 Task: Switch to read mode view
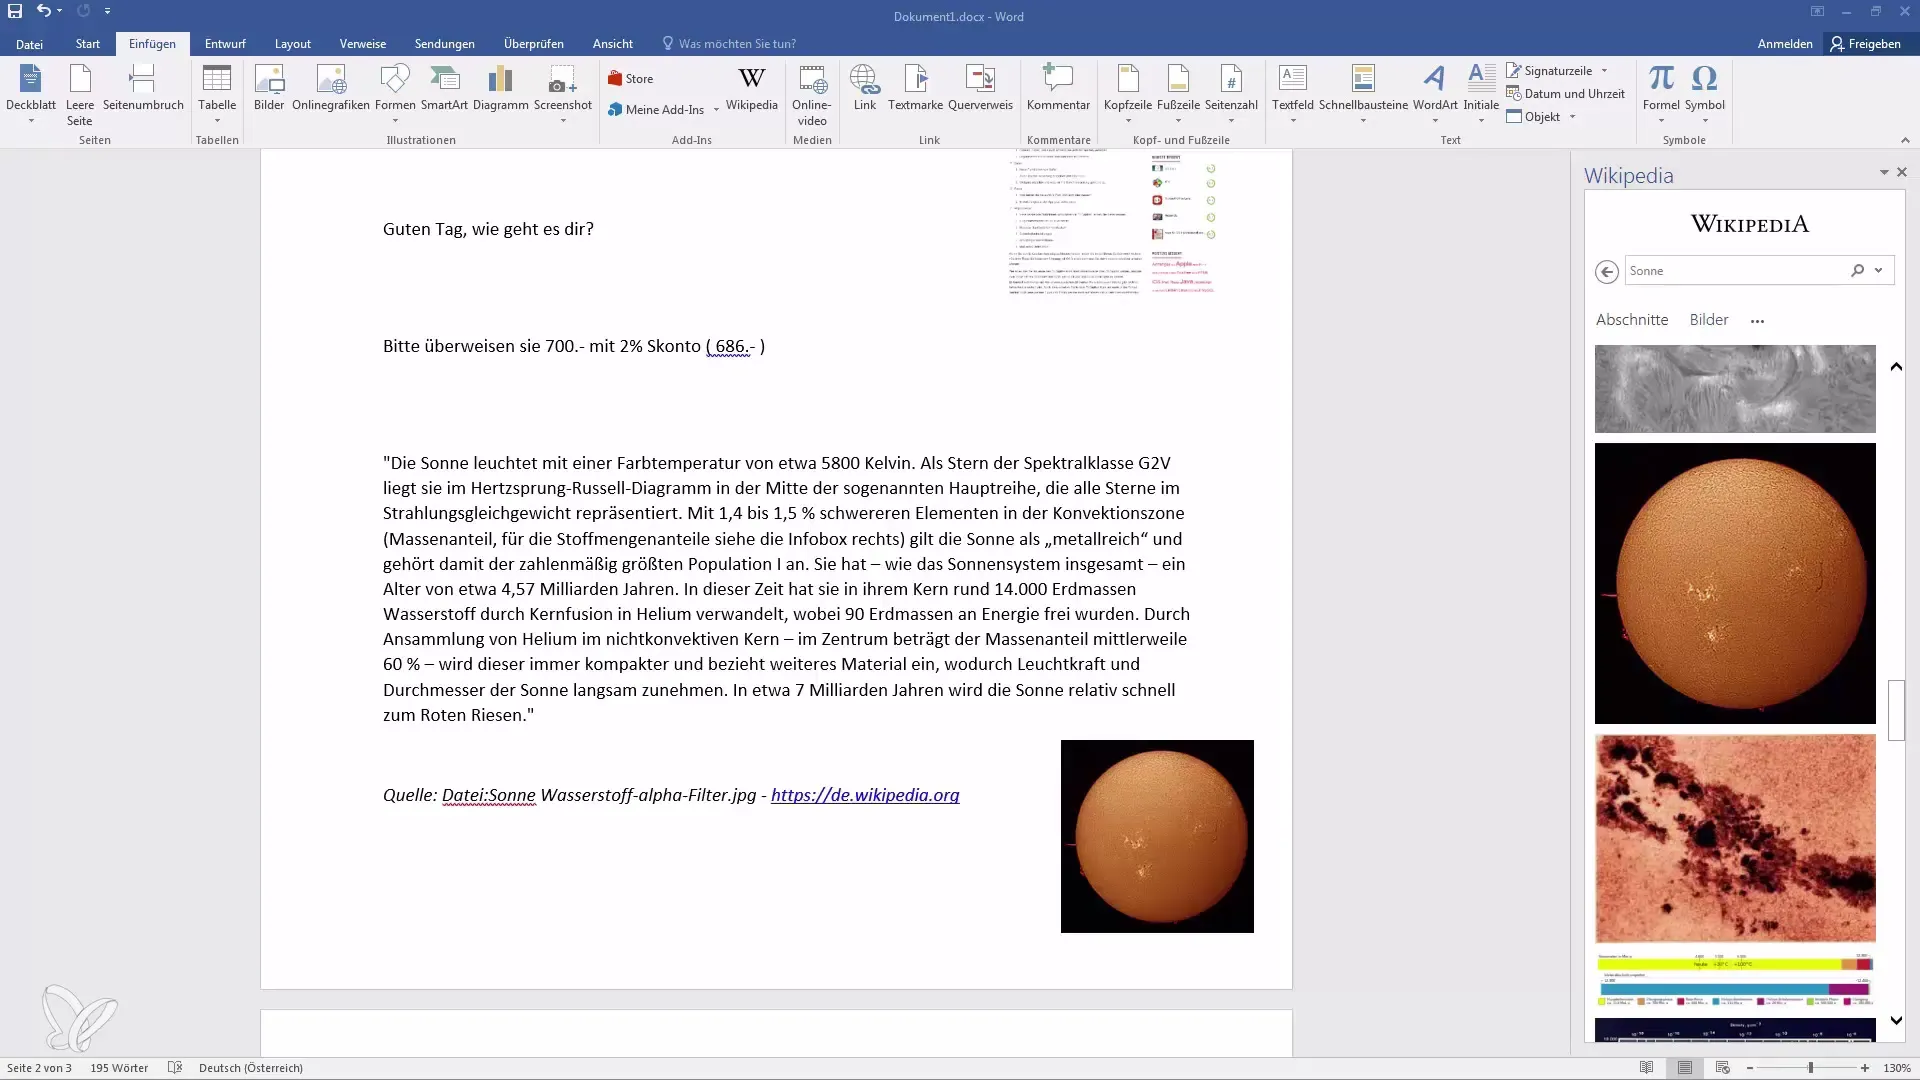click(x=1647, y=1068)
